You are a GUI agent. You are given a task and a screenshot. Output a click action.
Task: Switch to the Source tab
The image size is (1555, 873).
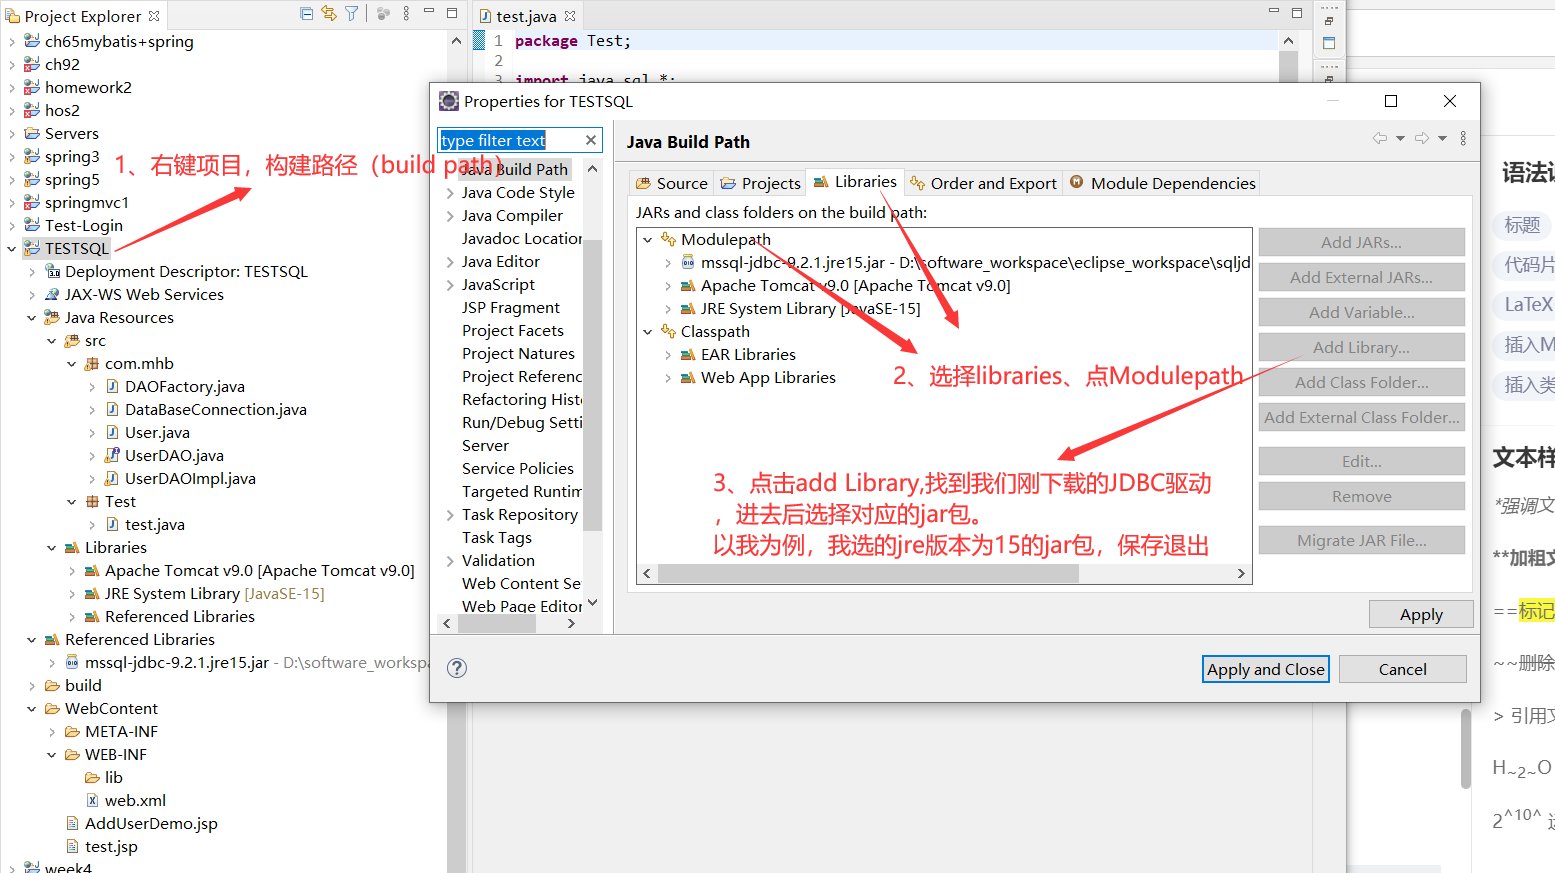pyautogui.click(x=672, y=183)
